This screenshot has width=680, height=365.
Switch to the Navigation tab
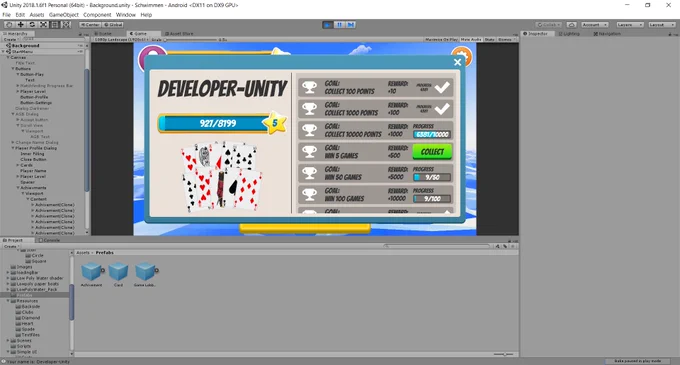point(607,33)
